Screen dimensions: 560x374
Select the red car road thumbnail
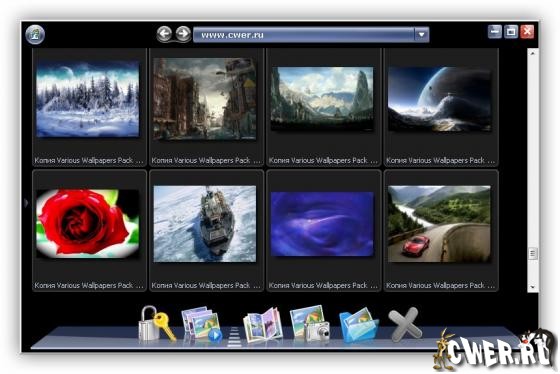[439, 224]
